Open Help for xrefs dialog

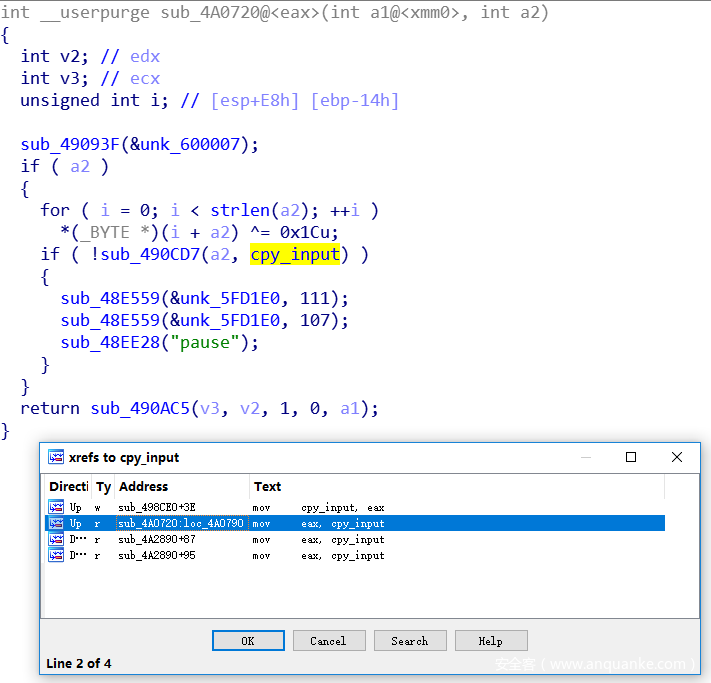point(490,641)
